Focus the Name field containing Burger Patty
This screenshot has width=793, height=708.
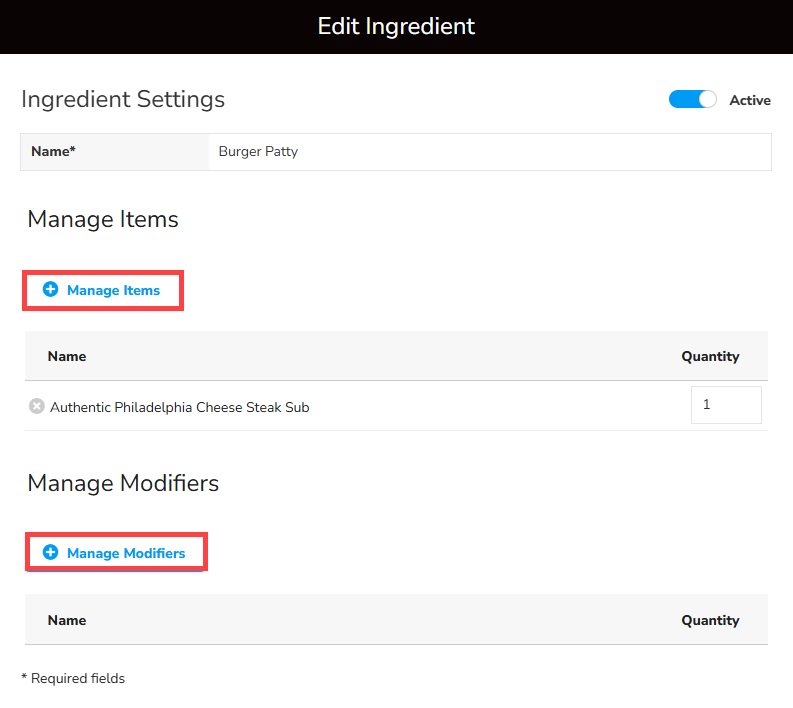(x=490, y=152)
